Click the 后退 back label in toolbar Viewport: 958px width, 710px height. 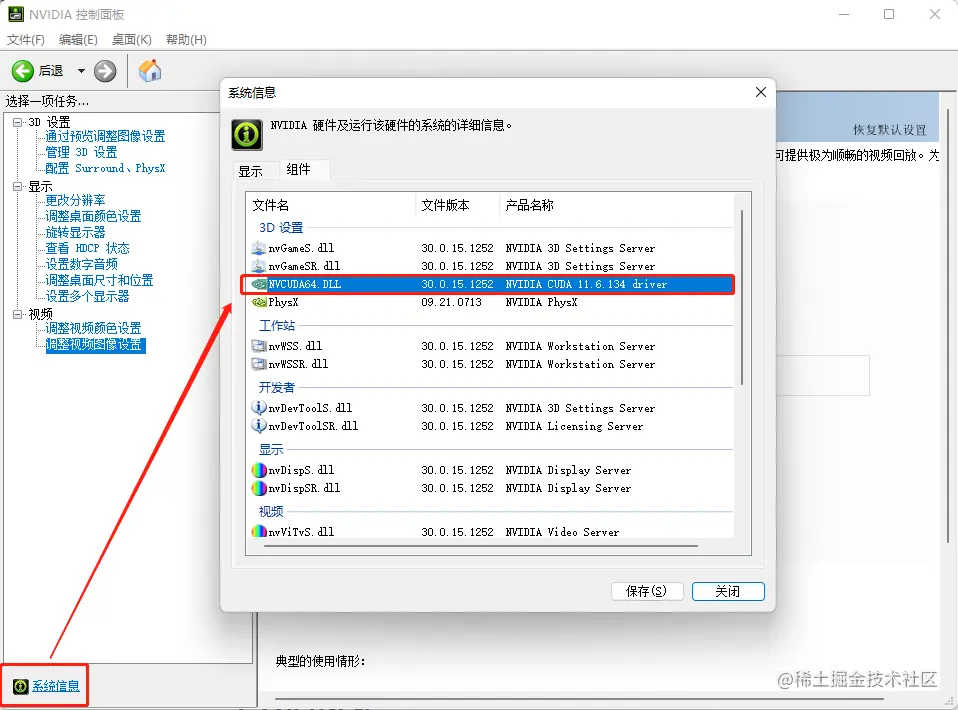[x=51, y=71]
